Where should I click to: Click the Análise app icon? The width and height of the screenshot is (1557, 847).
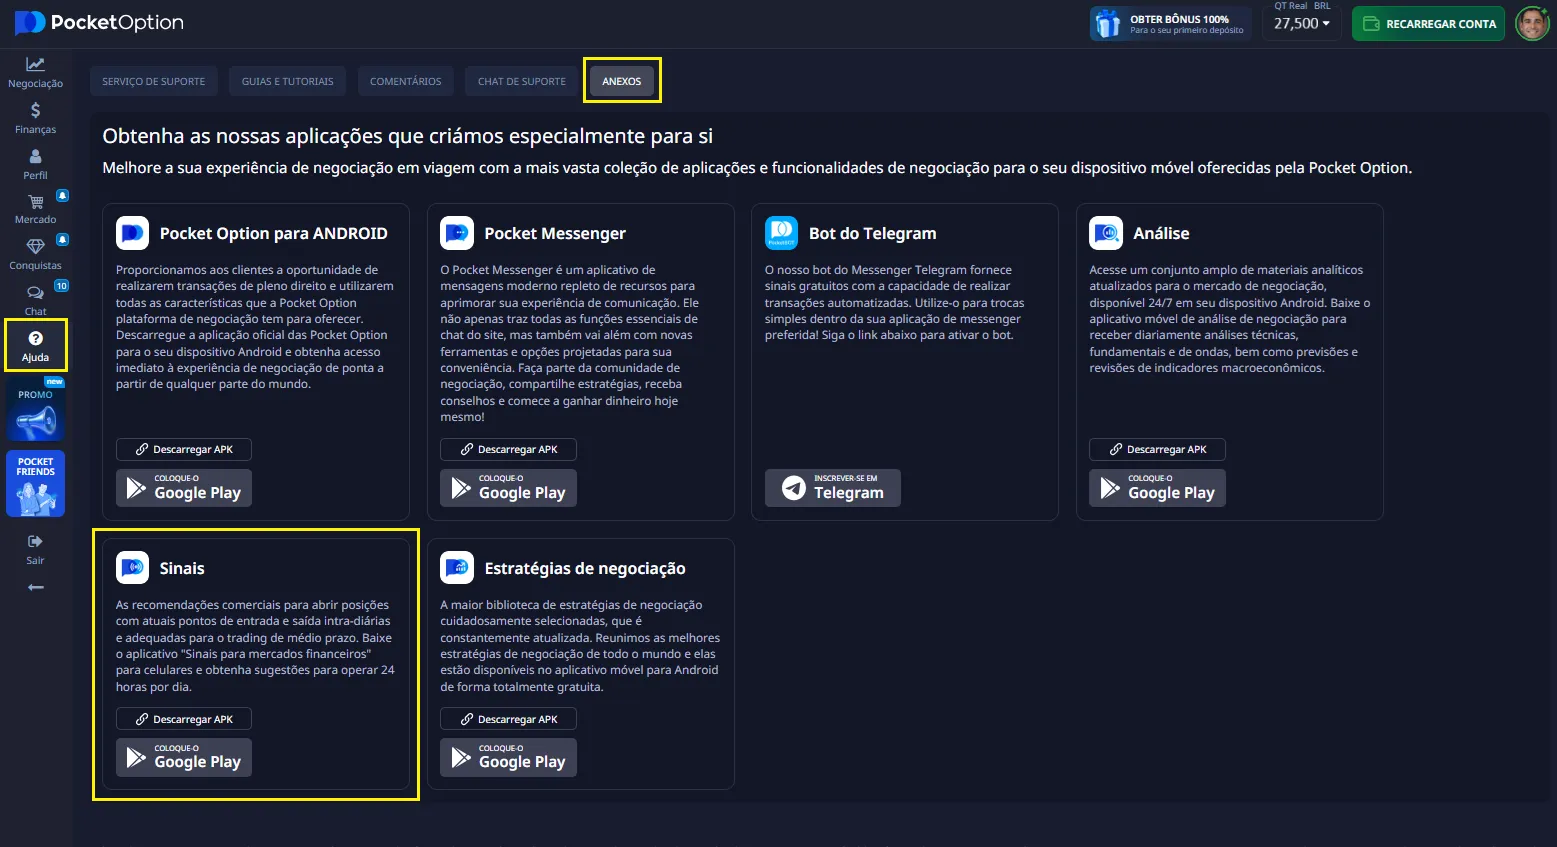1106,233
